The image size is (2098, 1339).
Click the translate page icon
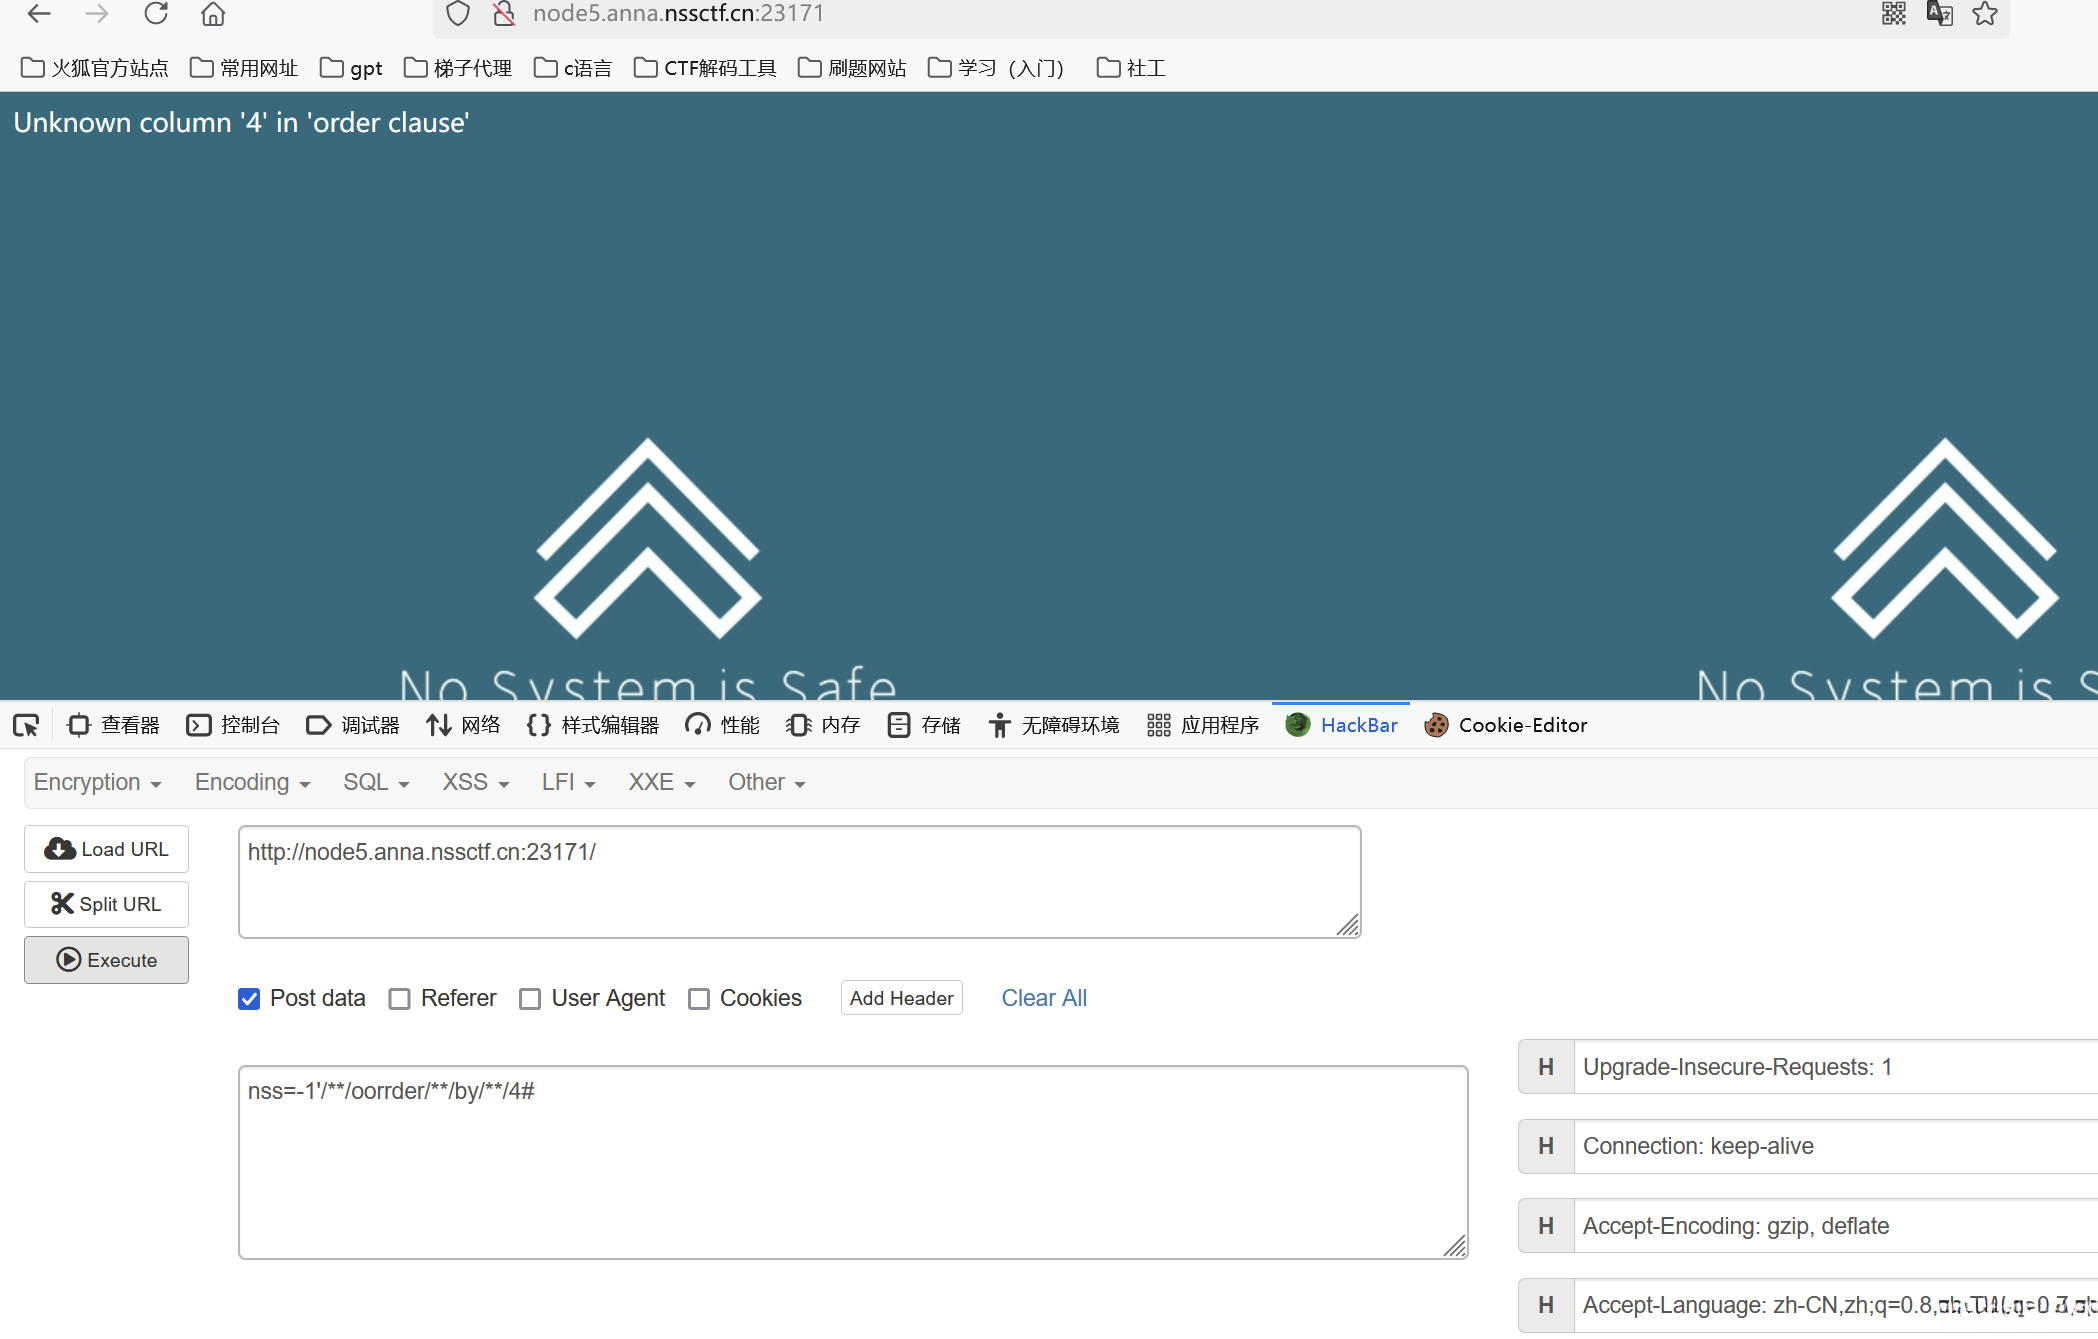[1940, 14]
